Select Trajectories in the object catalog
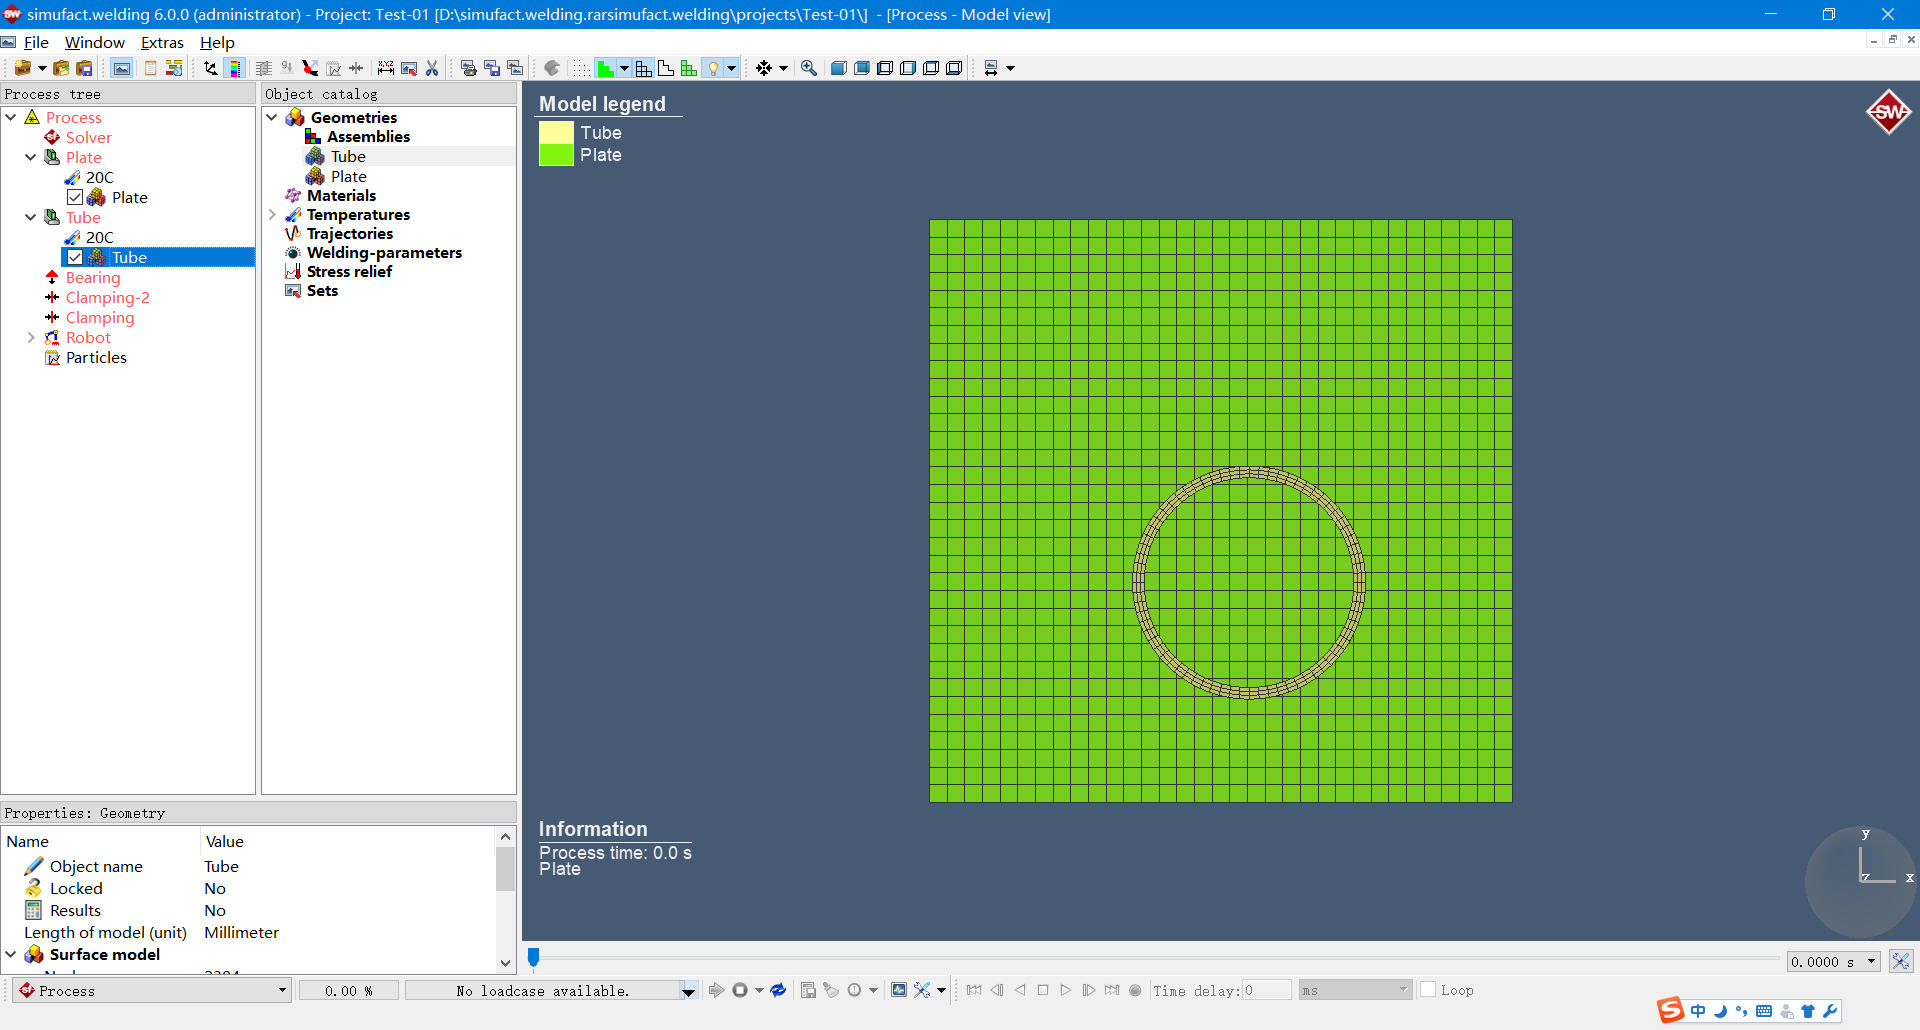The height and width of the screenshot is (1030, 1920). click(349, 233)
